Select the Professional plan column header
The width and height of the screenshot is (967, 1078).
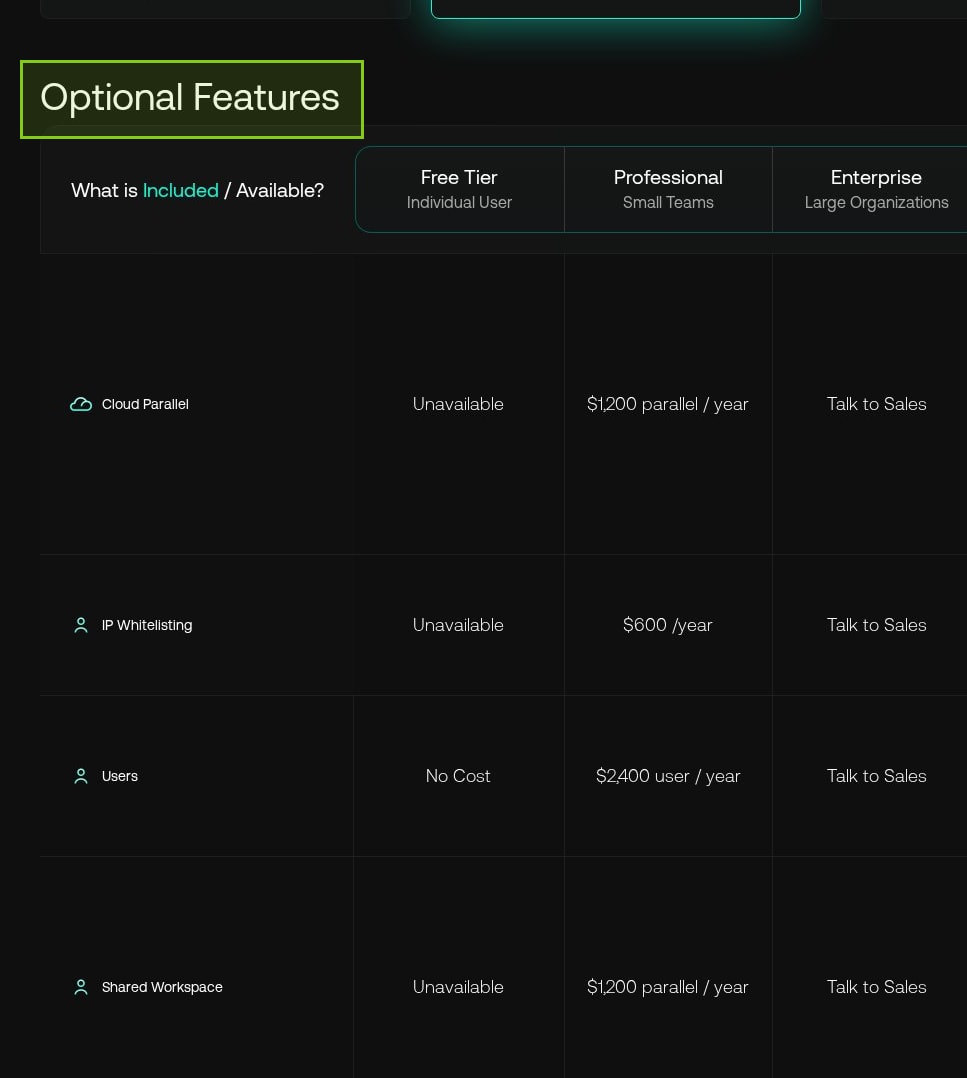point(668,189)
